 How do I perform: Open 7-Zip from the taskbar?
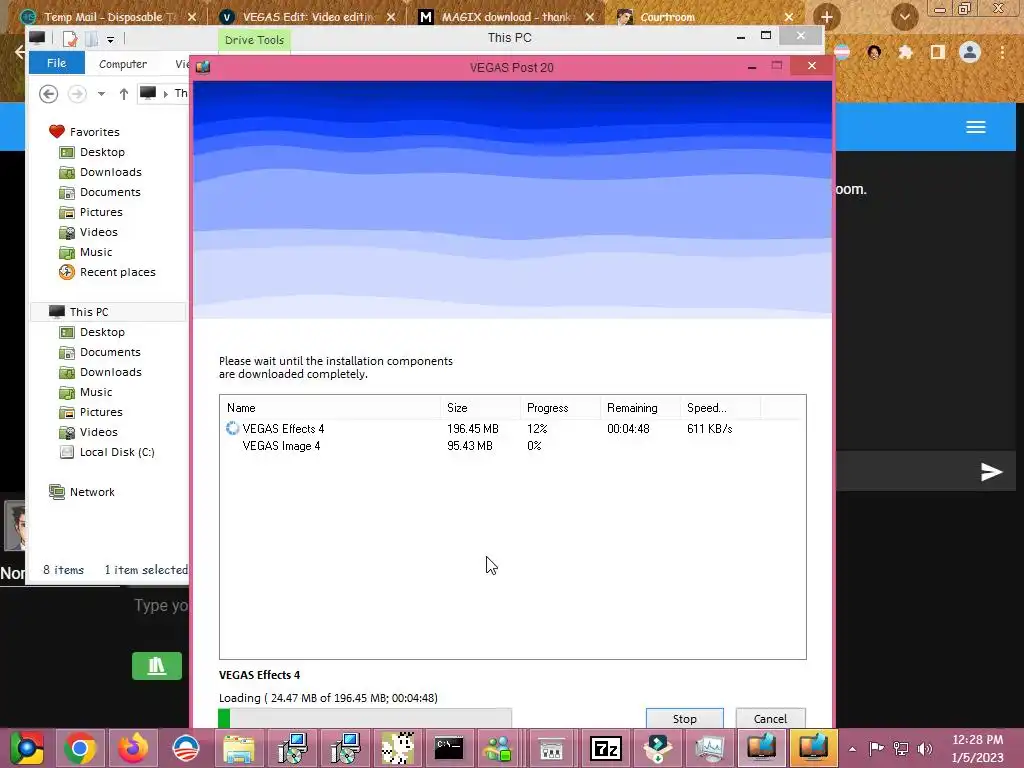(605, 748)
